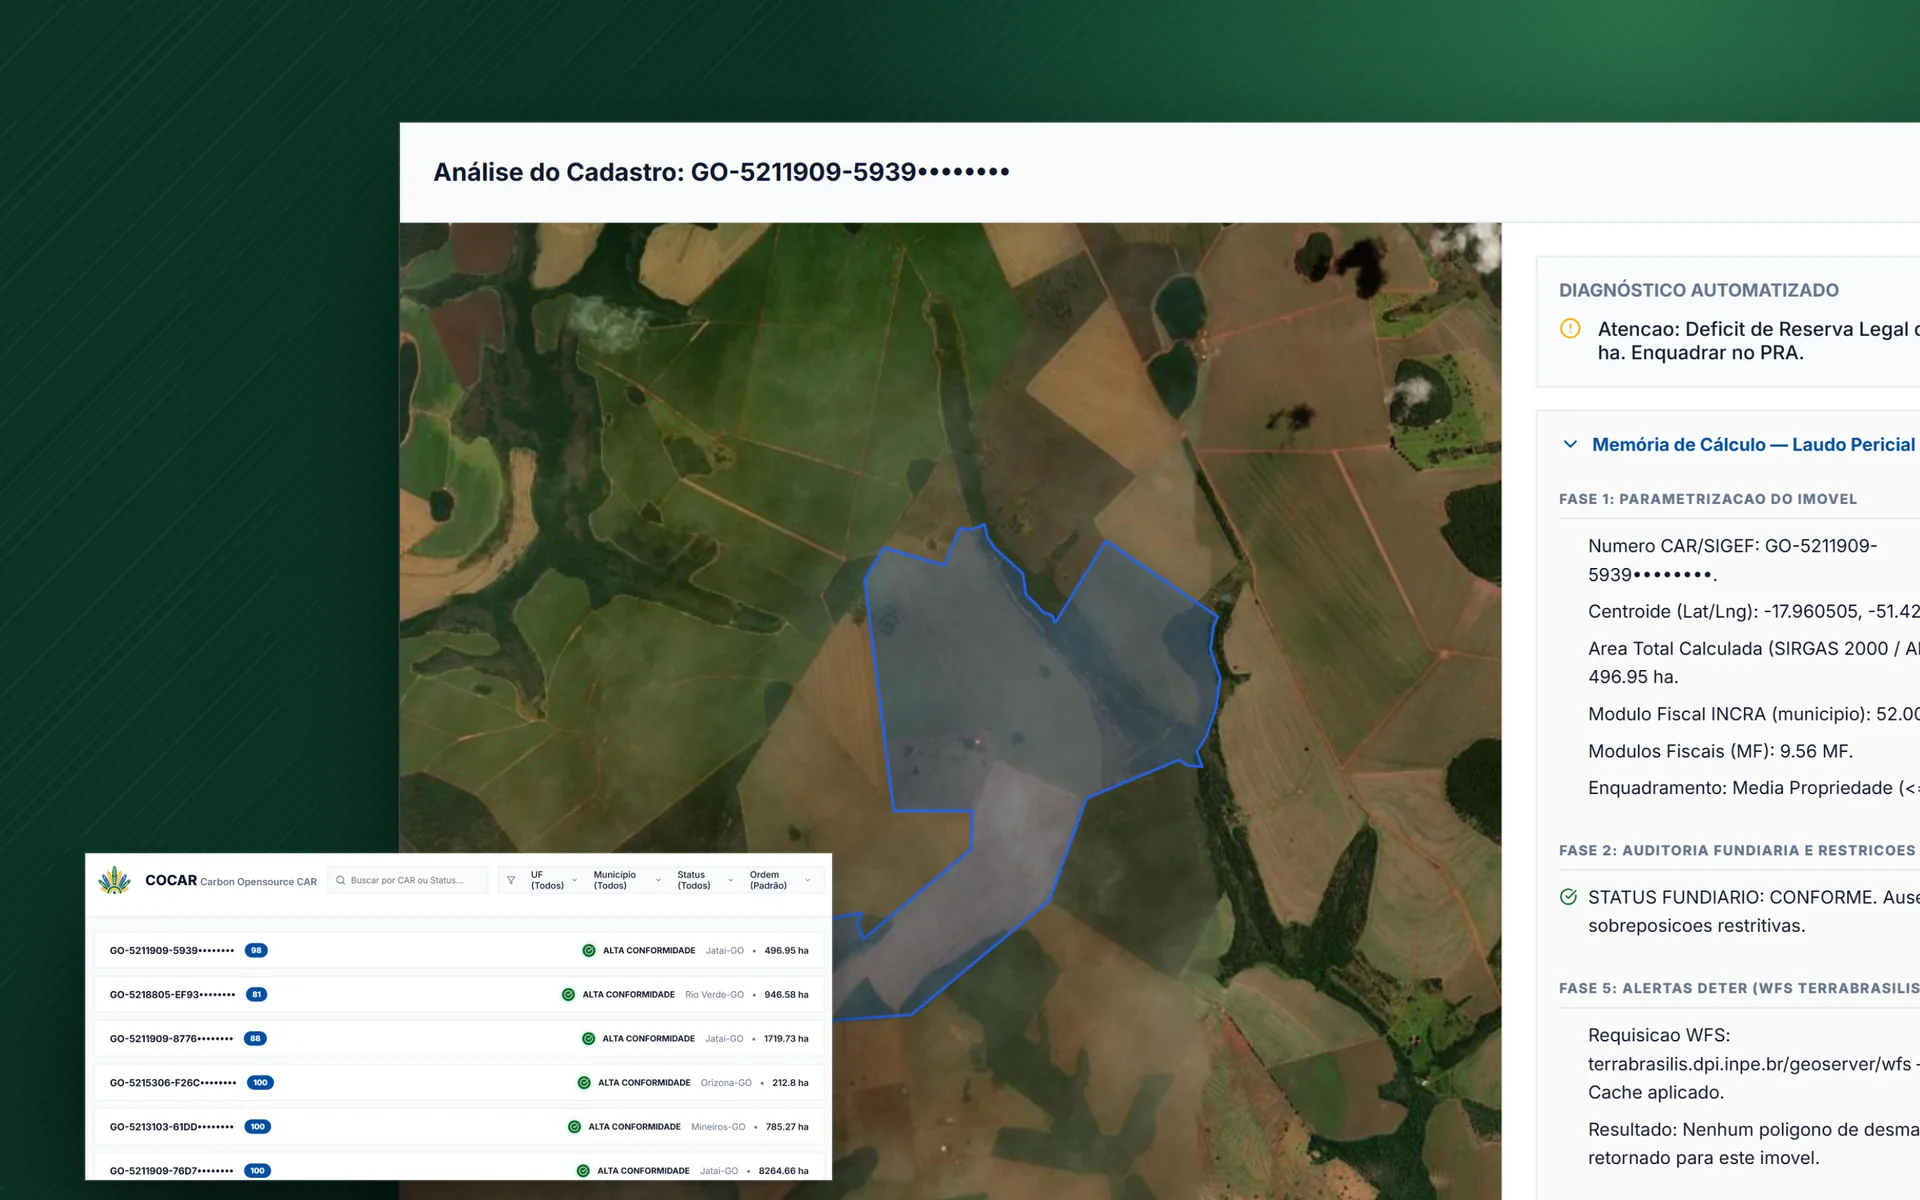Click the conformity check icon in the GO-5218805-EF93 row
The height and width of the screenshot is (1200, 1920).
[x=568, y=994]
